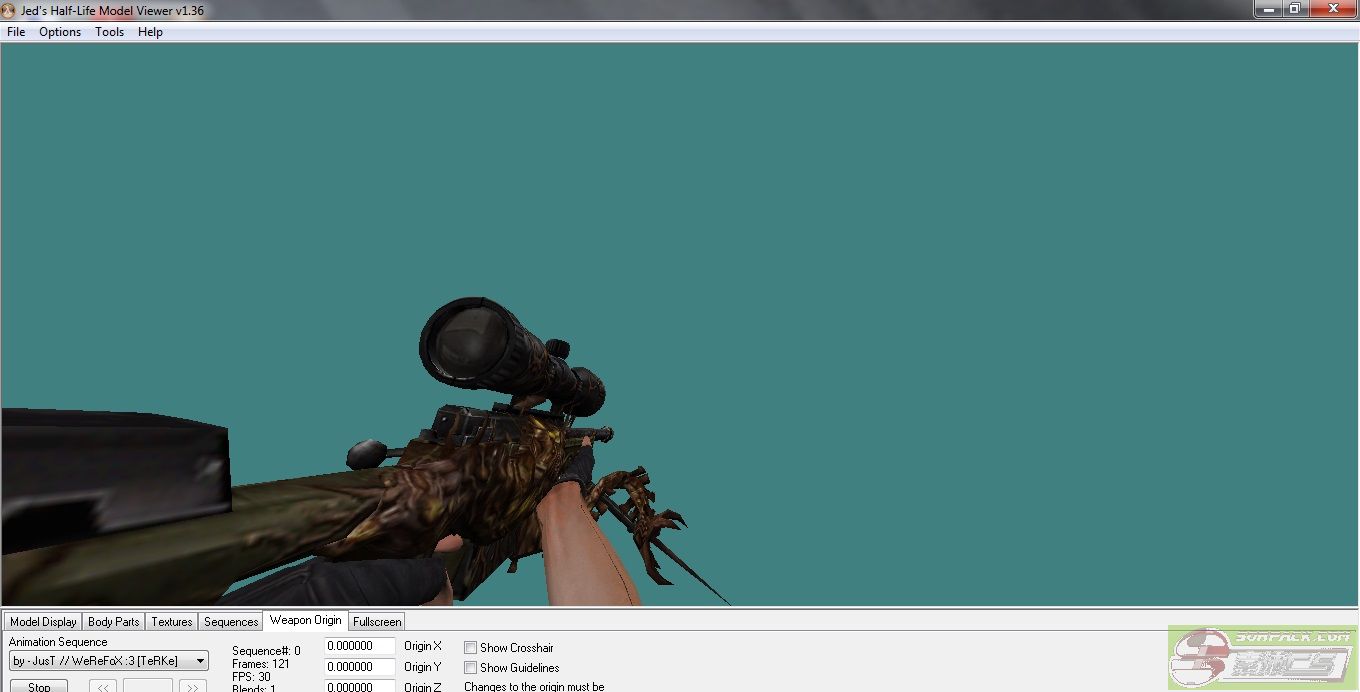Minimize the Model Viewer window
This screenshot has height=692, width=1360.
click(1268, 8)
